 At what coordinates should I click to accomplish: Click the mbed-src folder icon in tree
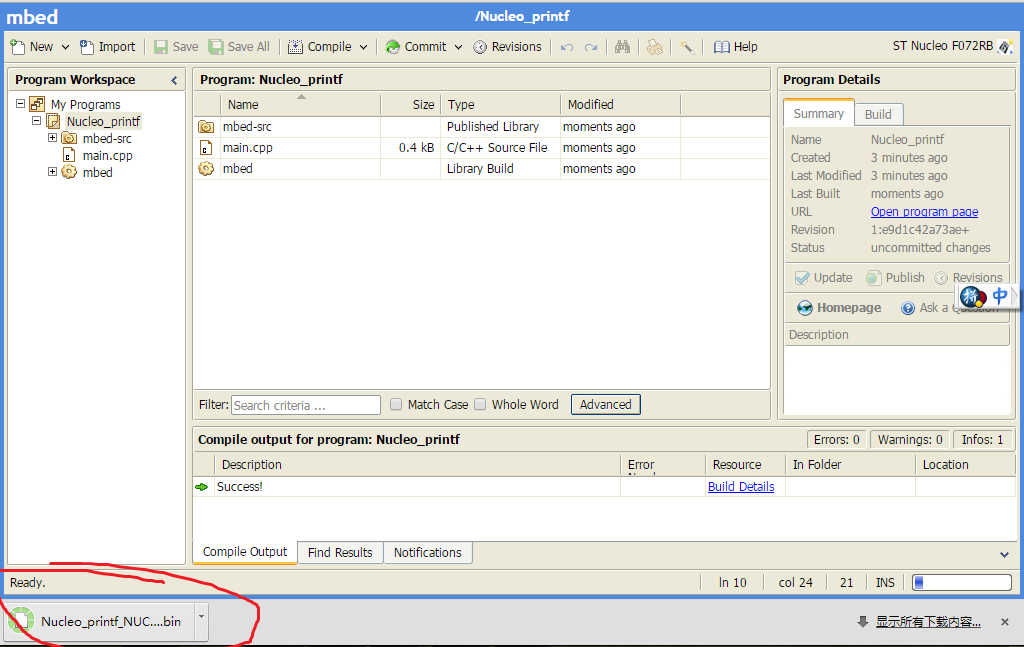(x=69, y=138)
